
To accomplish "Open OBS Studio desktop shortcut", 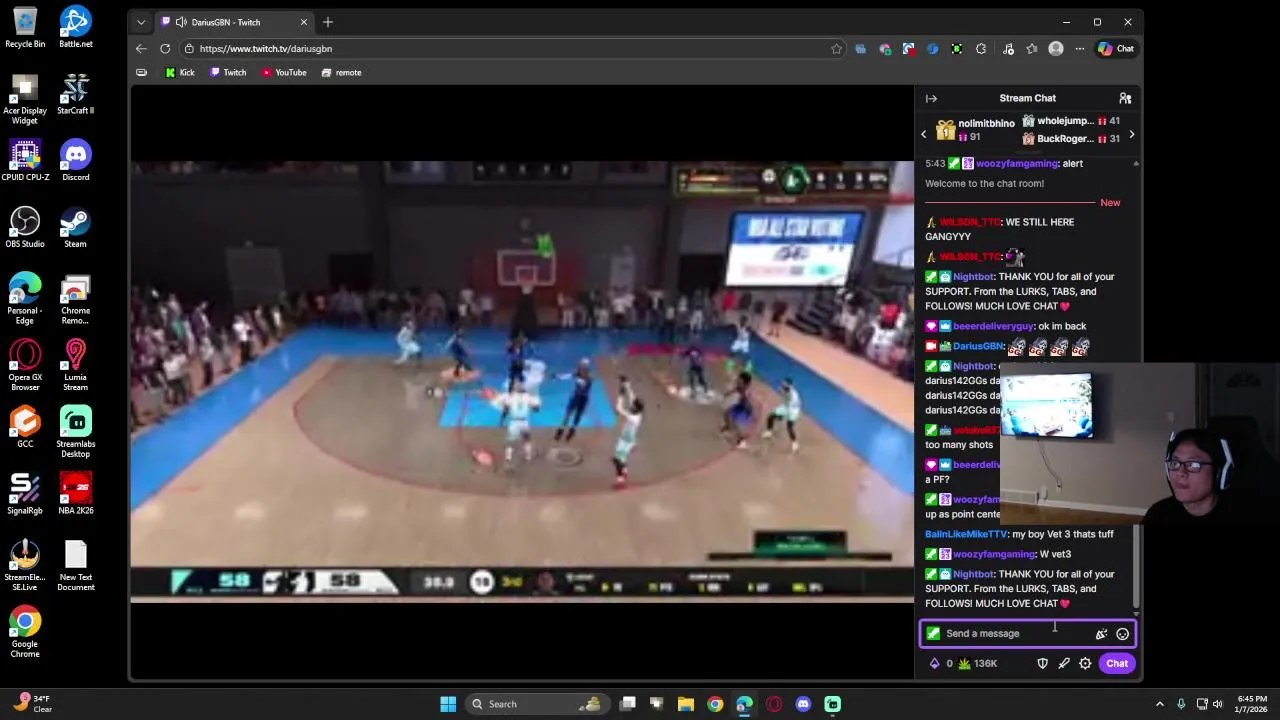I will coord(25,228).
